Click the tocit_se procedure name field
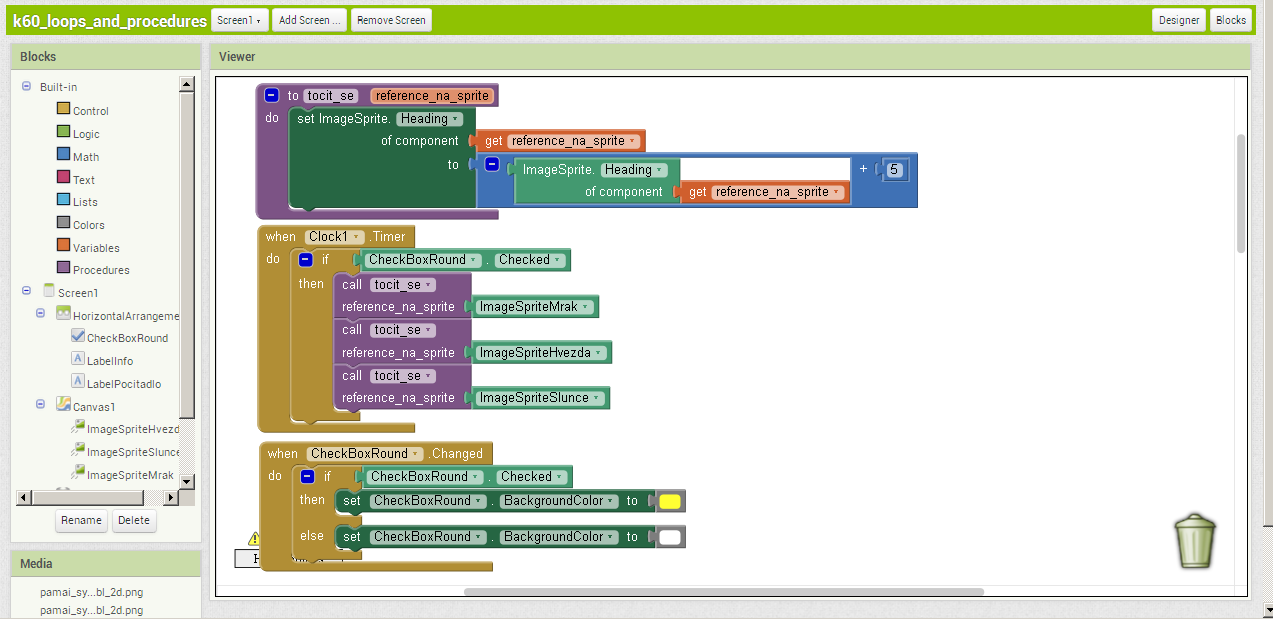 point(330,96)
